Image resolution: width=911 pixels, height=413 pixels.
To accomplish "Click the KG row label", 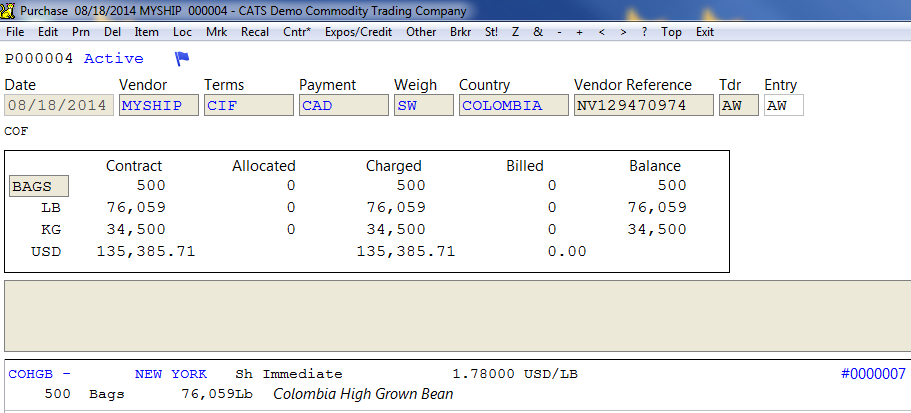I will [51, 229].
